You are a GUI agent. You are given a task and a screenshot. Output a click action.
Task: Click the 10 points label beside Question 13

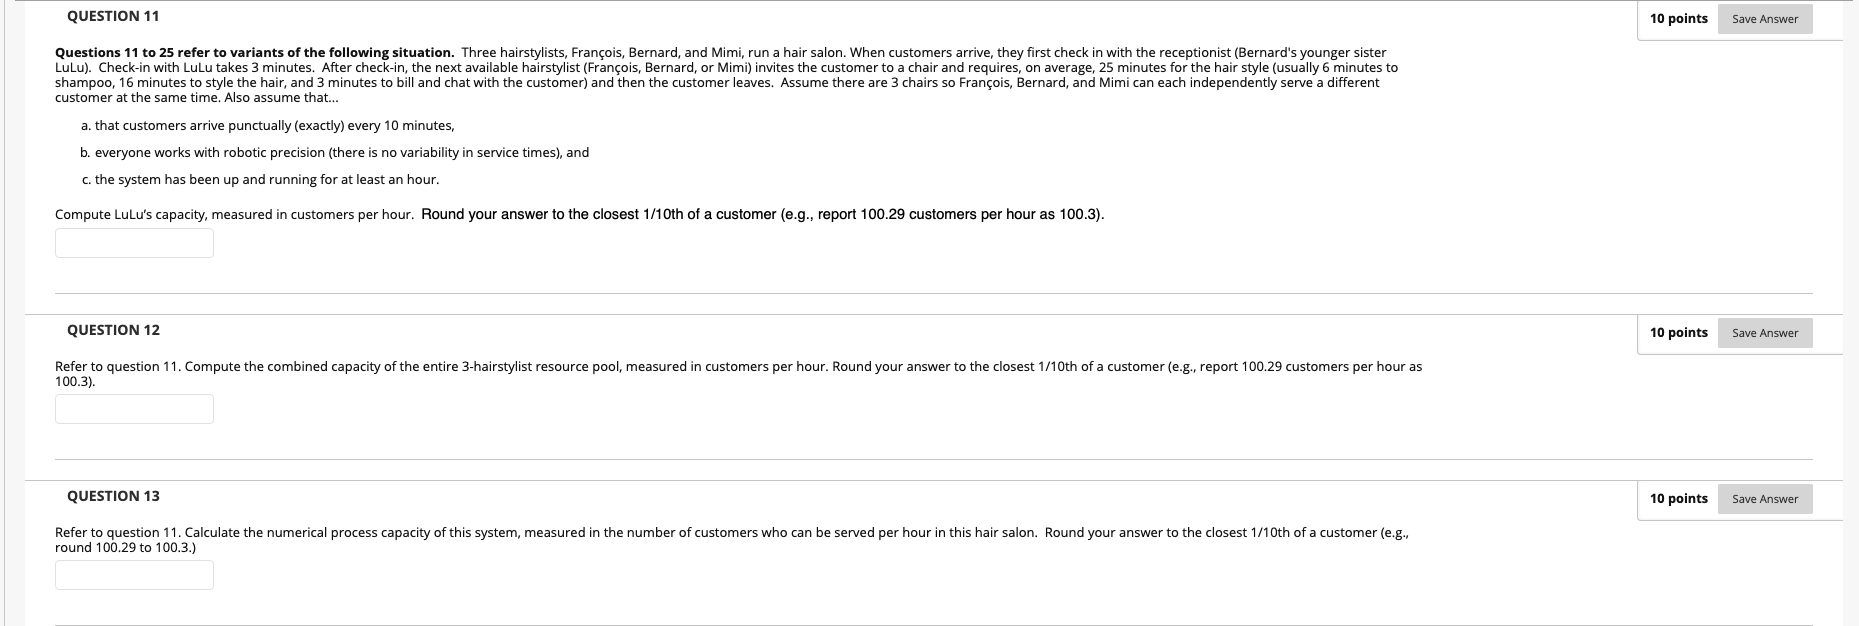coord(1677,498)
